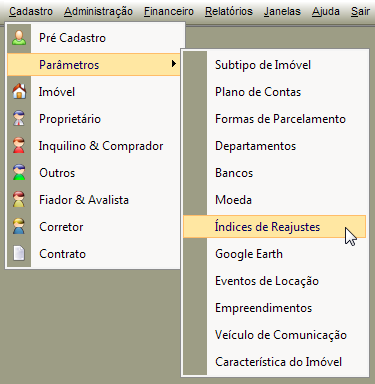Select Eventos de Locação in submenu
This screenshot has height=384, width=375.
[x=275, y=281]
